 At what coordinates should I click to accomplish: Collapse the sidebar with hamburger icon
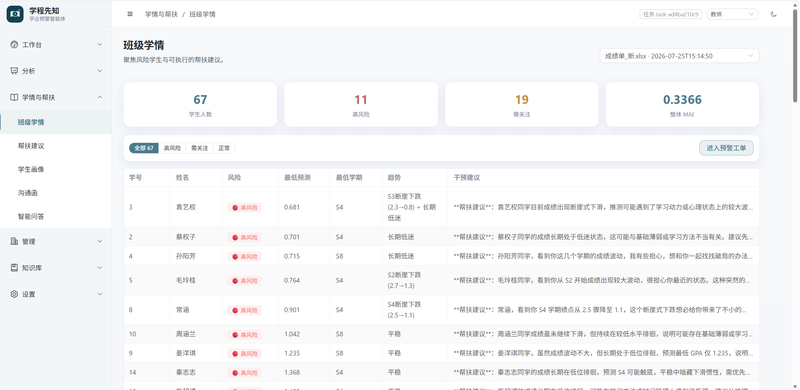(130, 14)
